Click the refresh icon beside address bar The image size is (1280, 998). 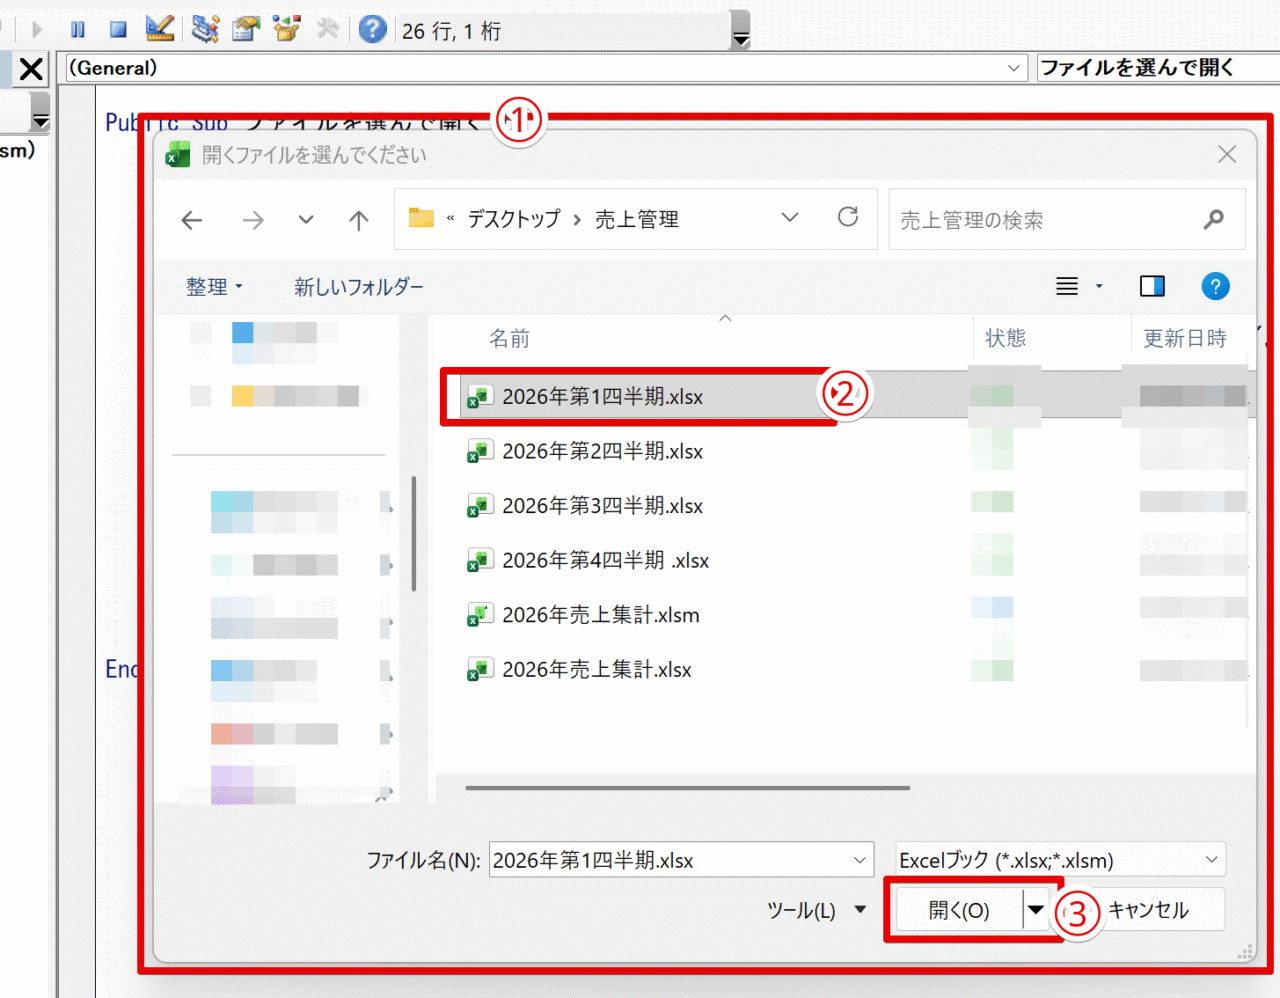848,218
